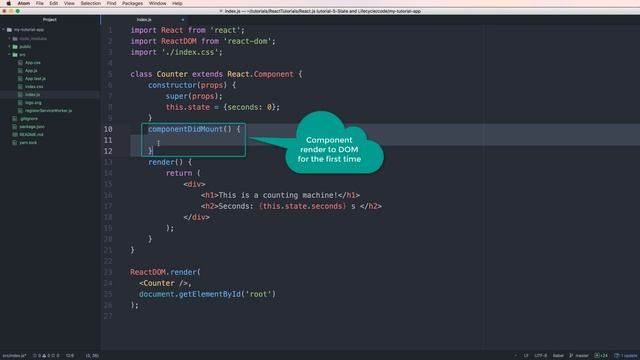Screen dimensions: 640x360
Task: Click the README.md file icon
Action: point(15,134)
